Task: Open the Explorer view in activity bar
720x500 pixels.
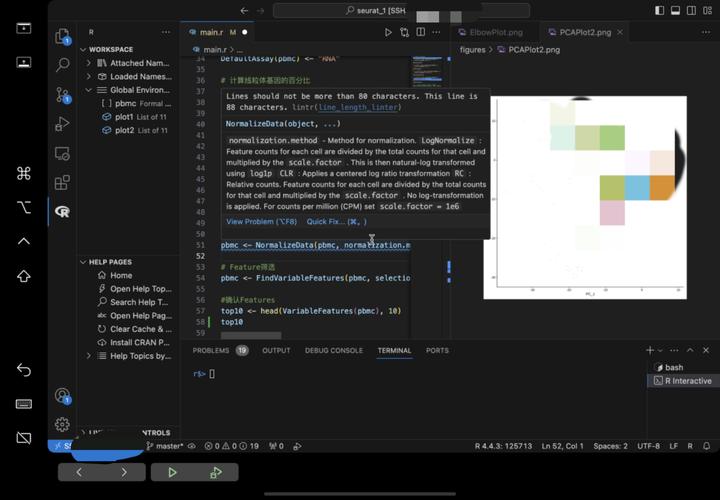Action: 62,36
